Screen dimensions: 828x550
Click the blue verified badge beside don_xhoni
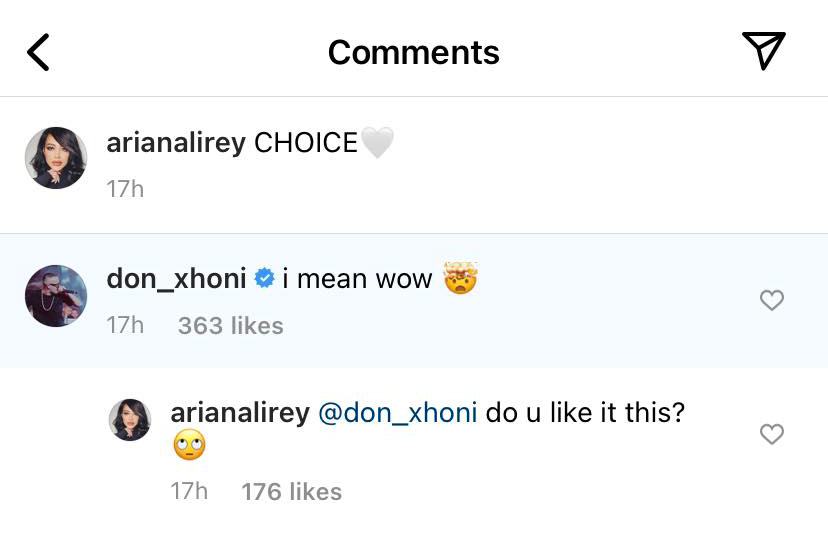(x=264, y=279)
